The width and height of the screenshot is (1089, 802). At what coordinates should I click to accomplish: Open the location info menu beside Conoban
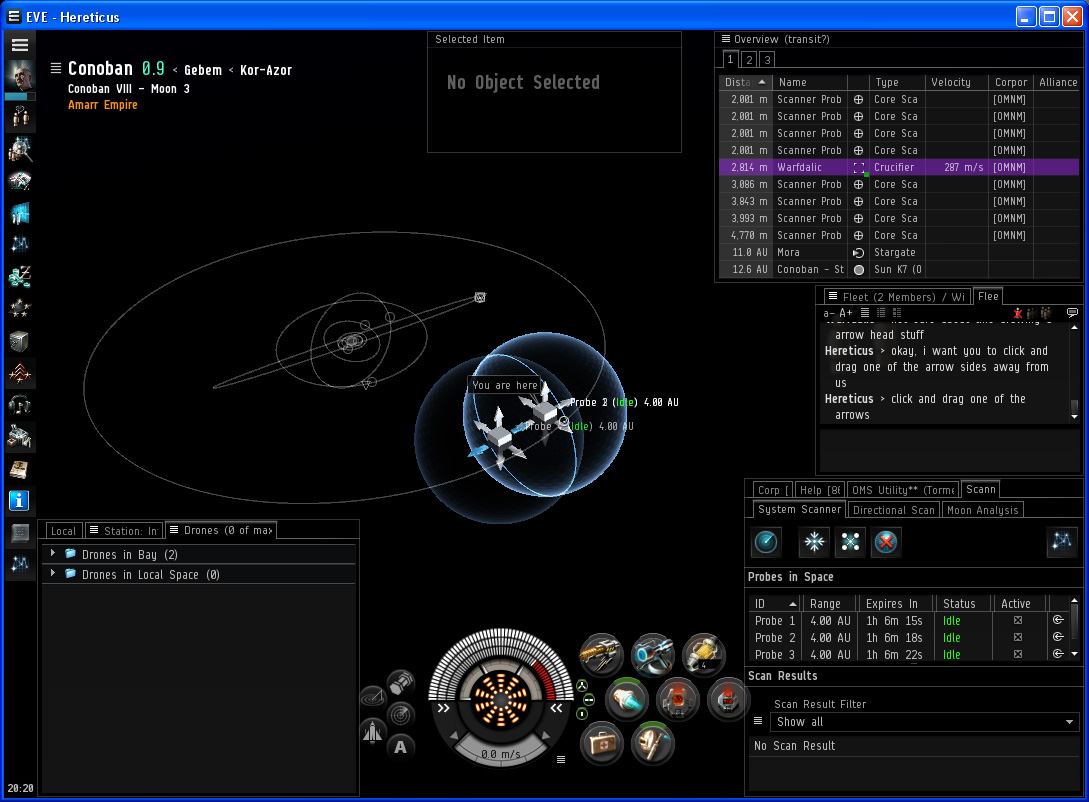coord(56,68)
